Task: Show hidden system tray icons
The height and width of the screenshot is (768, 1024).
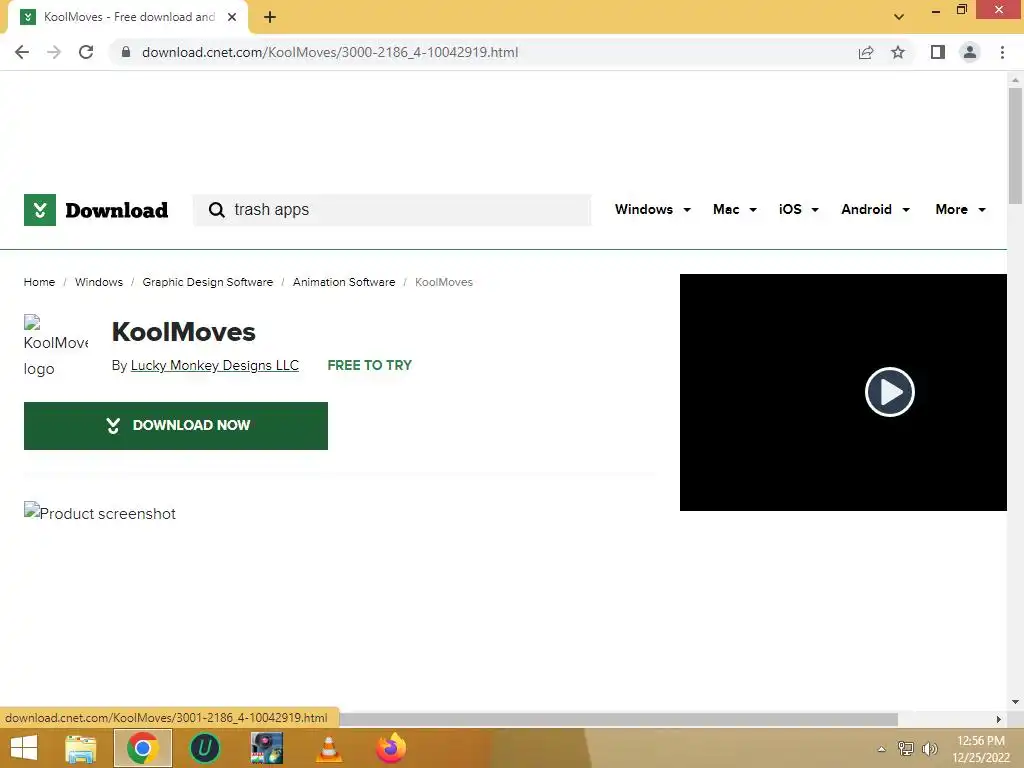Action: tap(881, 749)
